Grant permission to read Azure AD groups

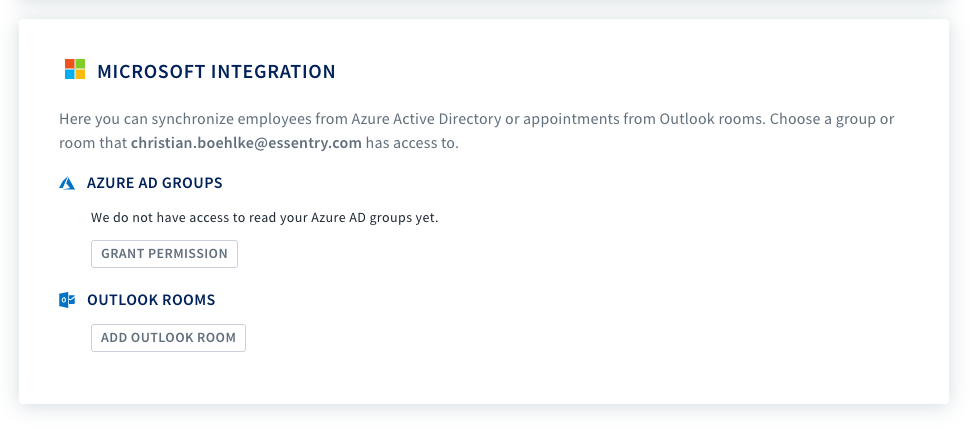tap(165, 254)
